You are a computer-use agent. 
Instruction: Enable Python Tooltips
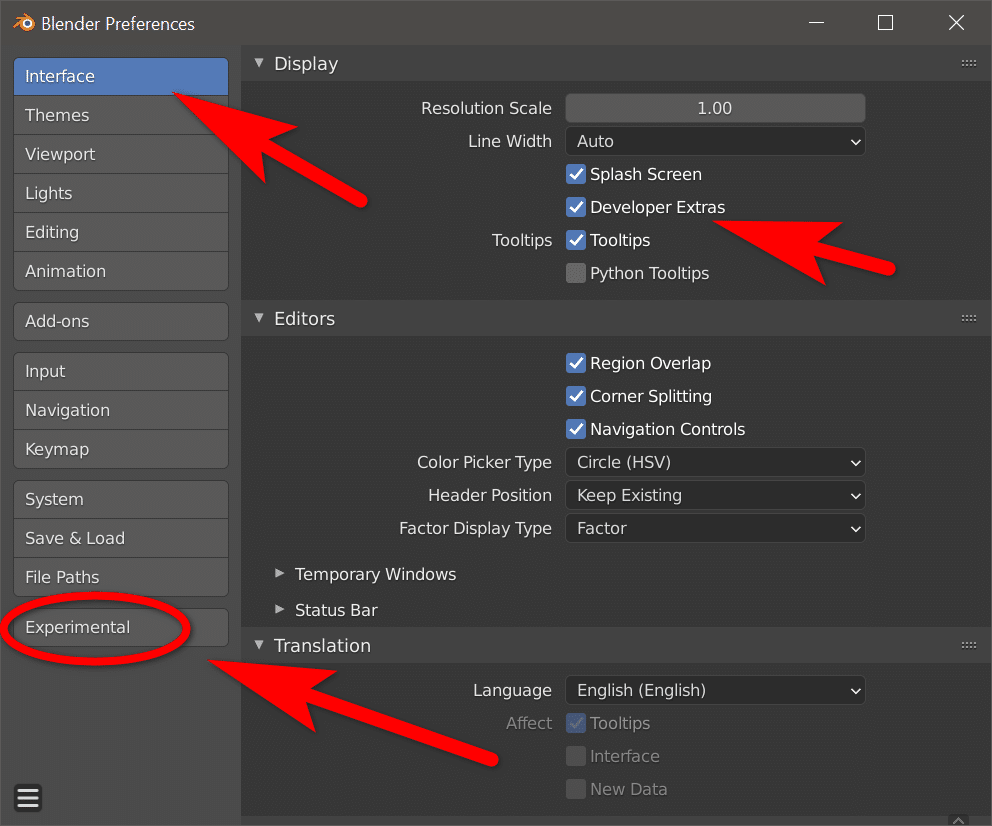(x=576, y=273)
